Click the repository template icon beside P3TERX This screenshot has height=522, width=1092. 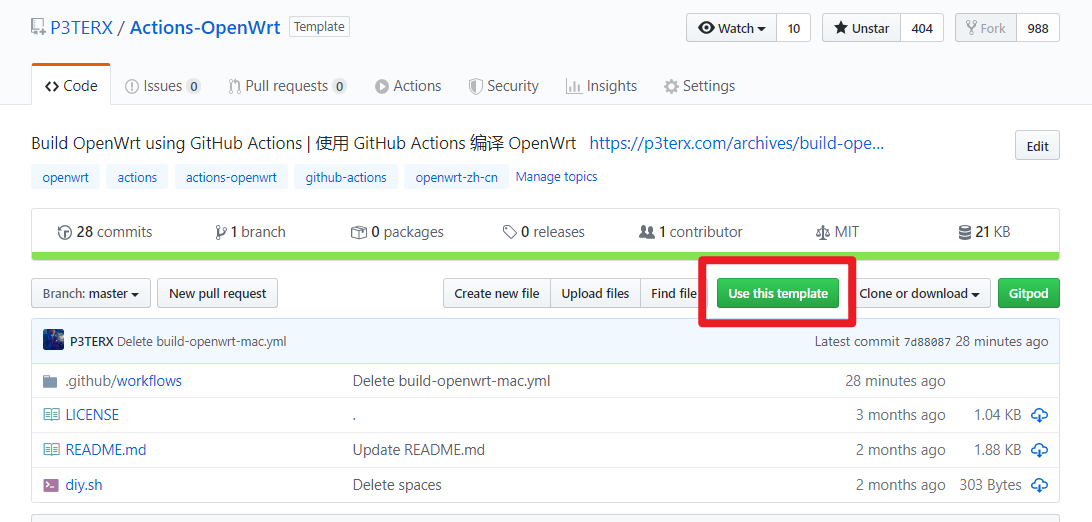pyautogui.click(x=38, y=28)
